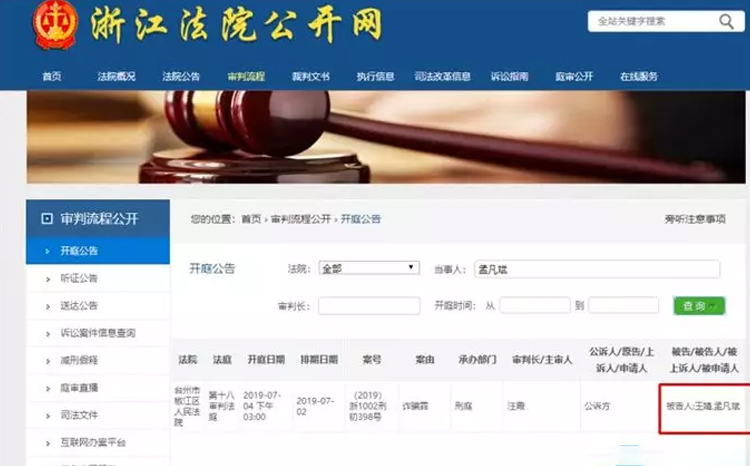Open 司法文件 in the sidebar
The image size is (750, 466).
click(98, 415)
